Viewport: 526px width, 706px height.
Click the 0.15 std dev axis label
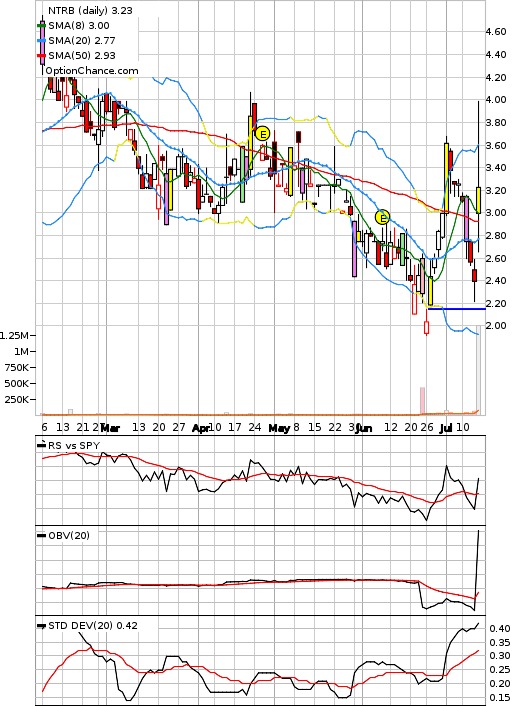500,697
